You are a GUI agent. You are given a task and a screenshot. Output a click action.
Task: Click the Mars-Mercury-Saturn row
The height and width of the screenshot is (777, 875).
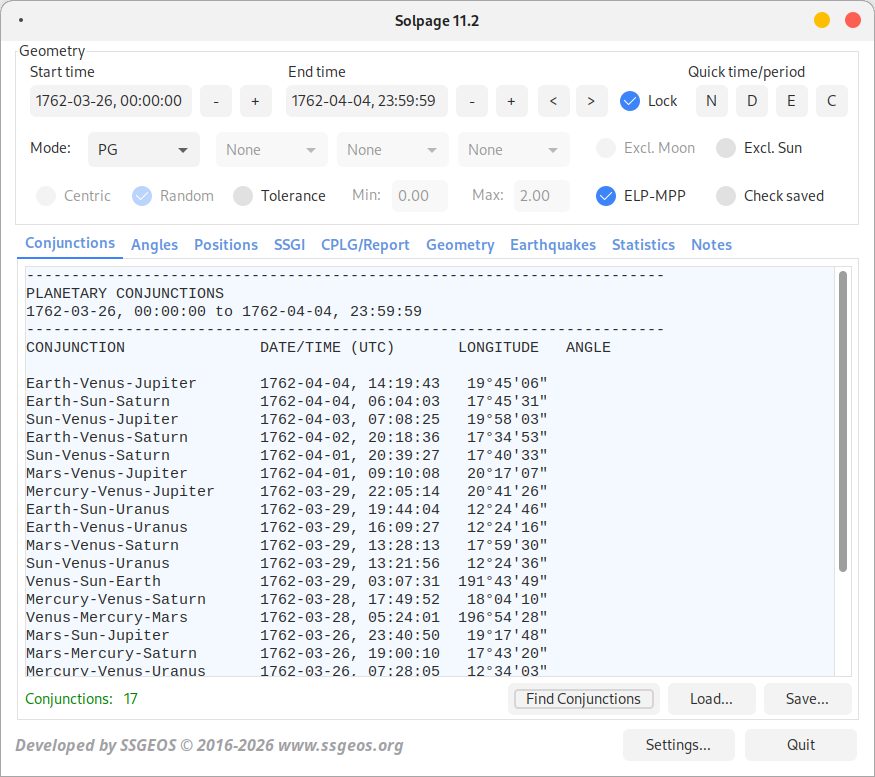[x=287, y=653]
